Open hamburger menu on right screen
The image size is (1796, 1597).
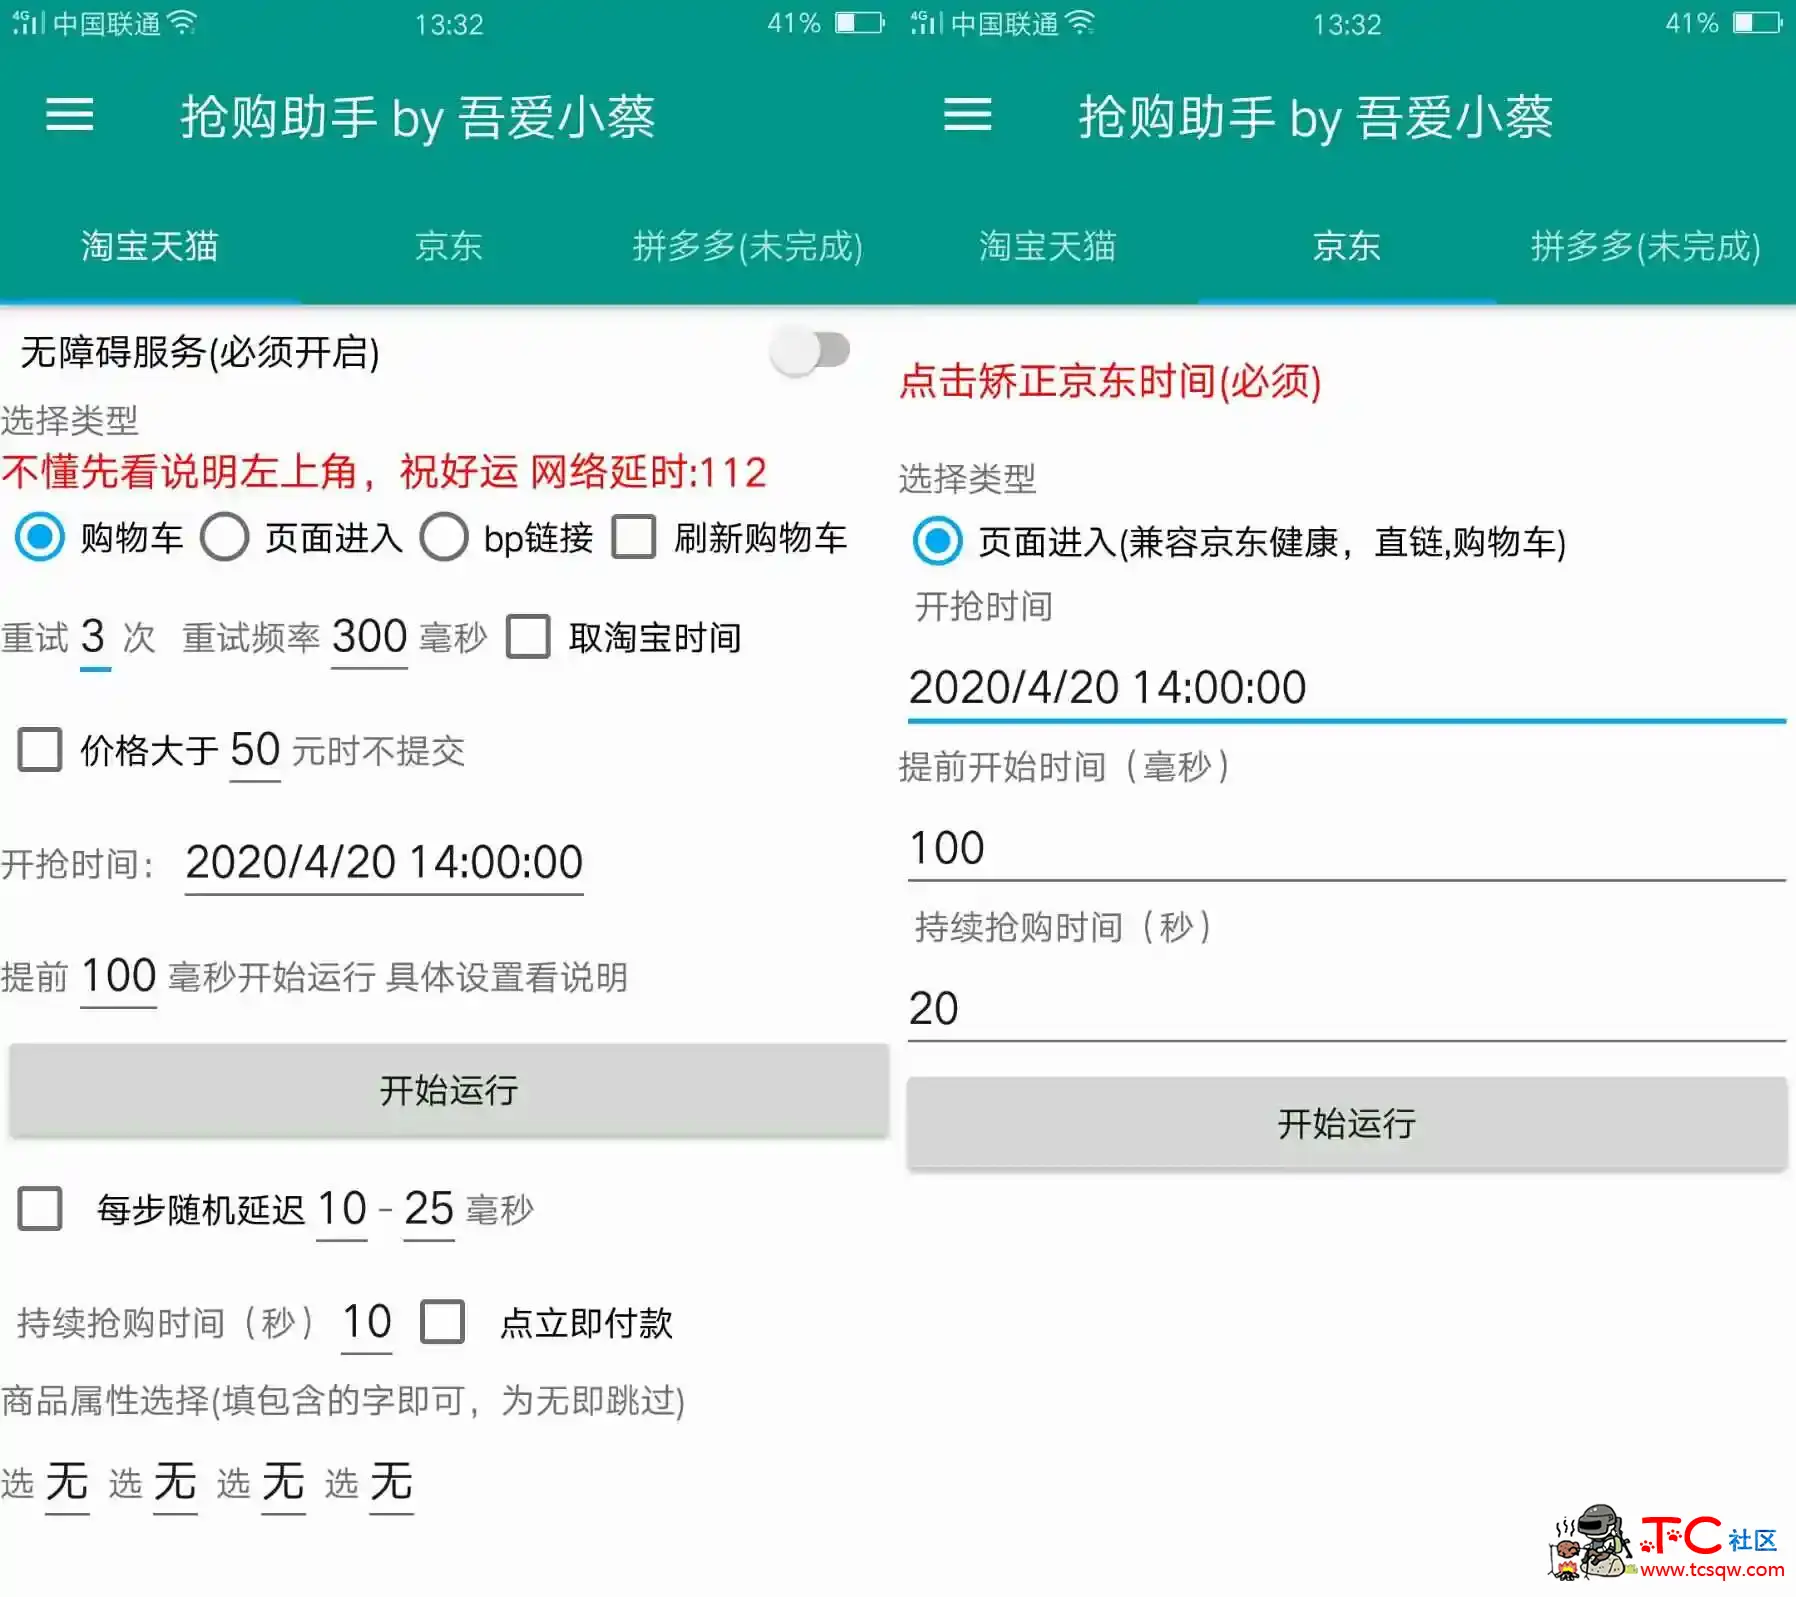point(968,115)
